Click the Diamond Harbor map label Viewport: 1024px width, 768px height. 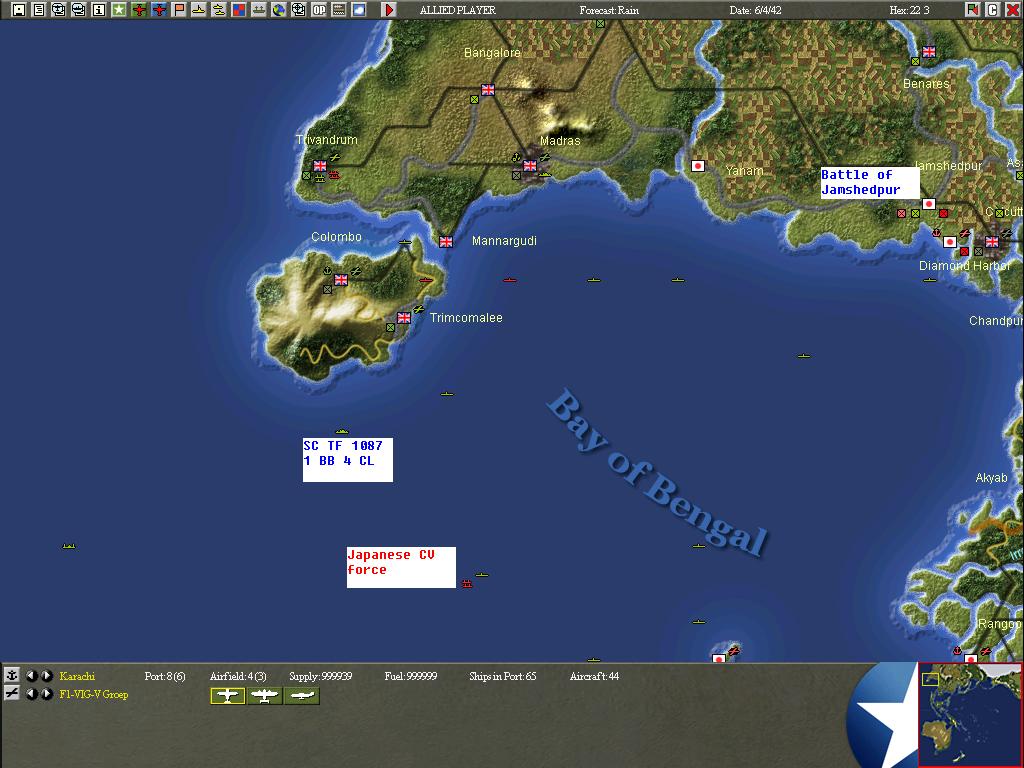click(x=965, y=265)
